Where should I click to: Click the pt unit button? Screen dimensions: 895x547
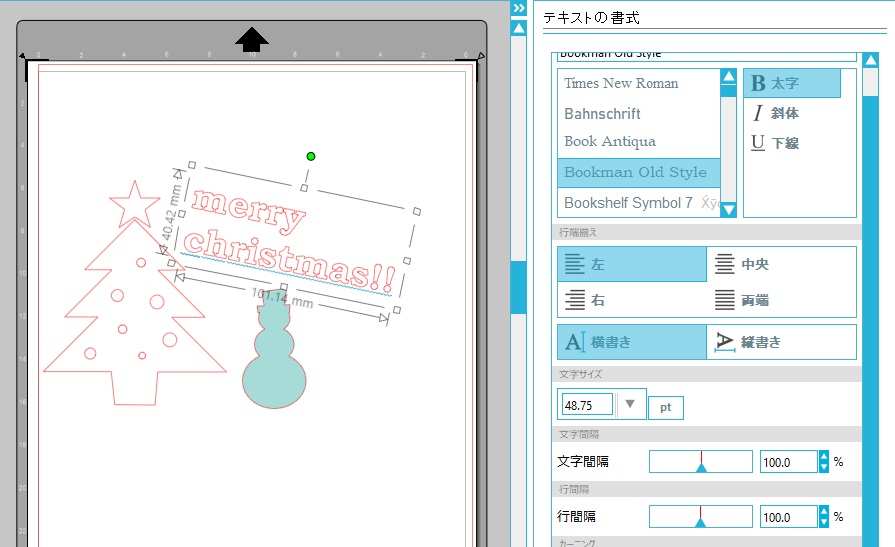665,408
